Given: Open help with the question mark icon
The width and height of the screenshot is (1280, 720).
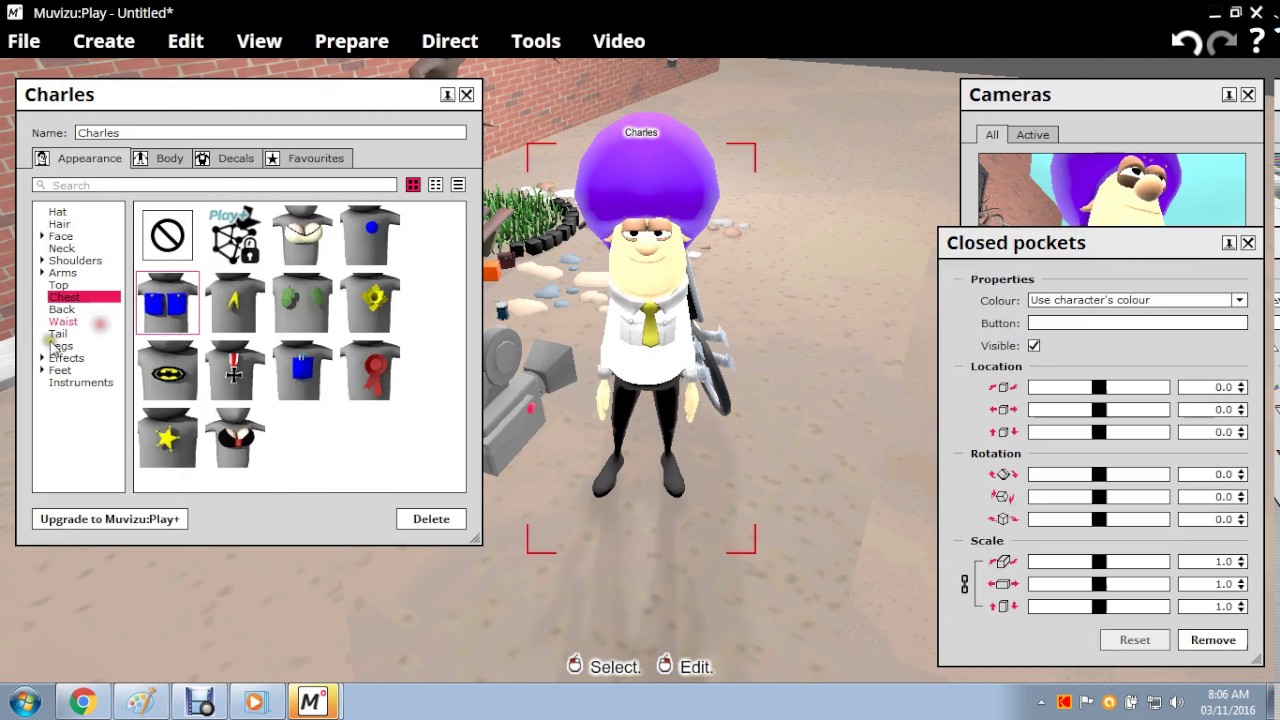Looking at the screenshot, I should [x=1257, y=41].
